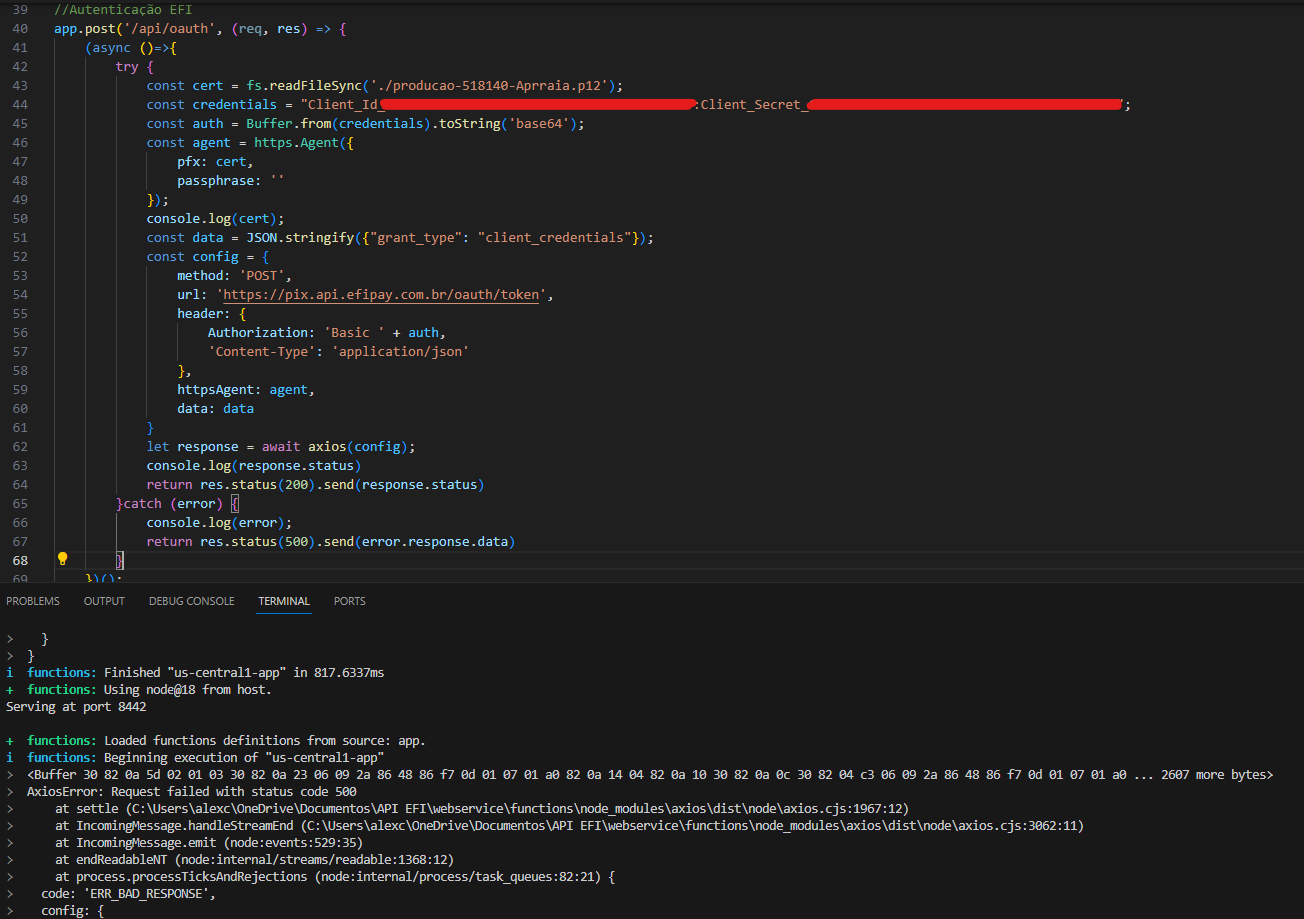The width and height of the screenshot is (1304, 919).
Task: Click the task_queues:82:21 stack trace entry
Action: coord(461,877)
